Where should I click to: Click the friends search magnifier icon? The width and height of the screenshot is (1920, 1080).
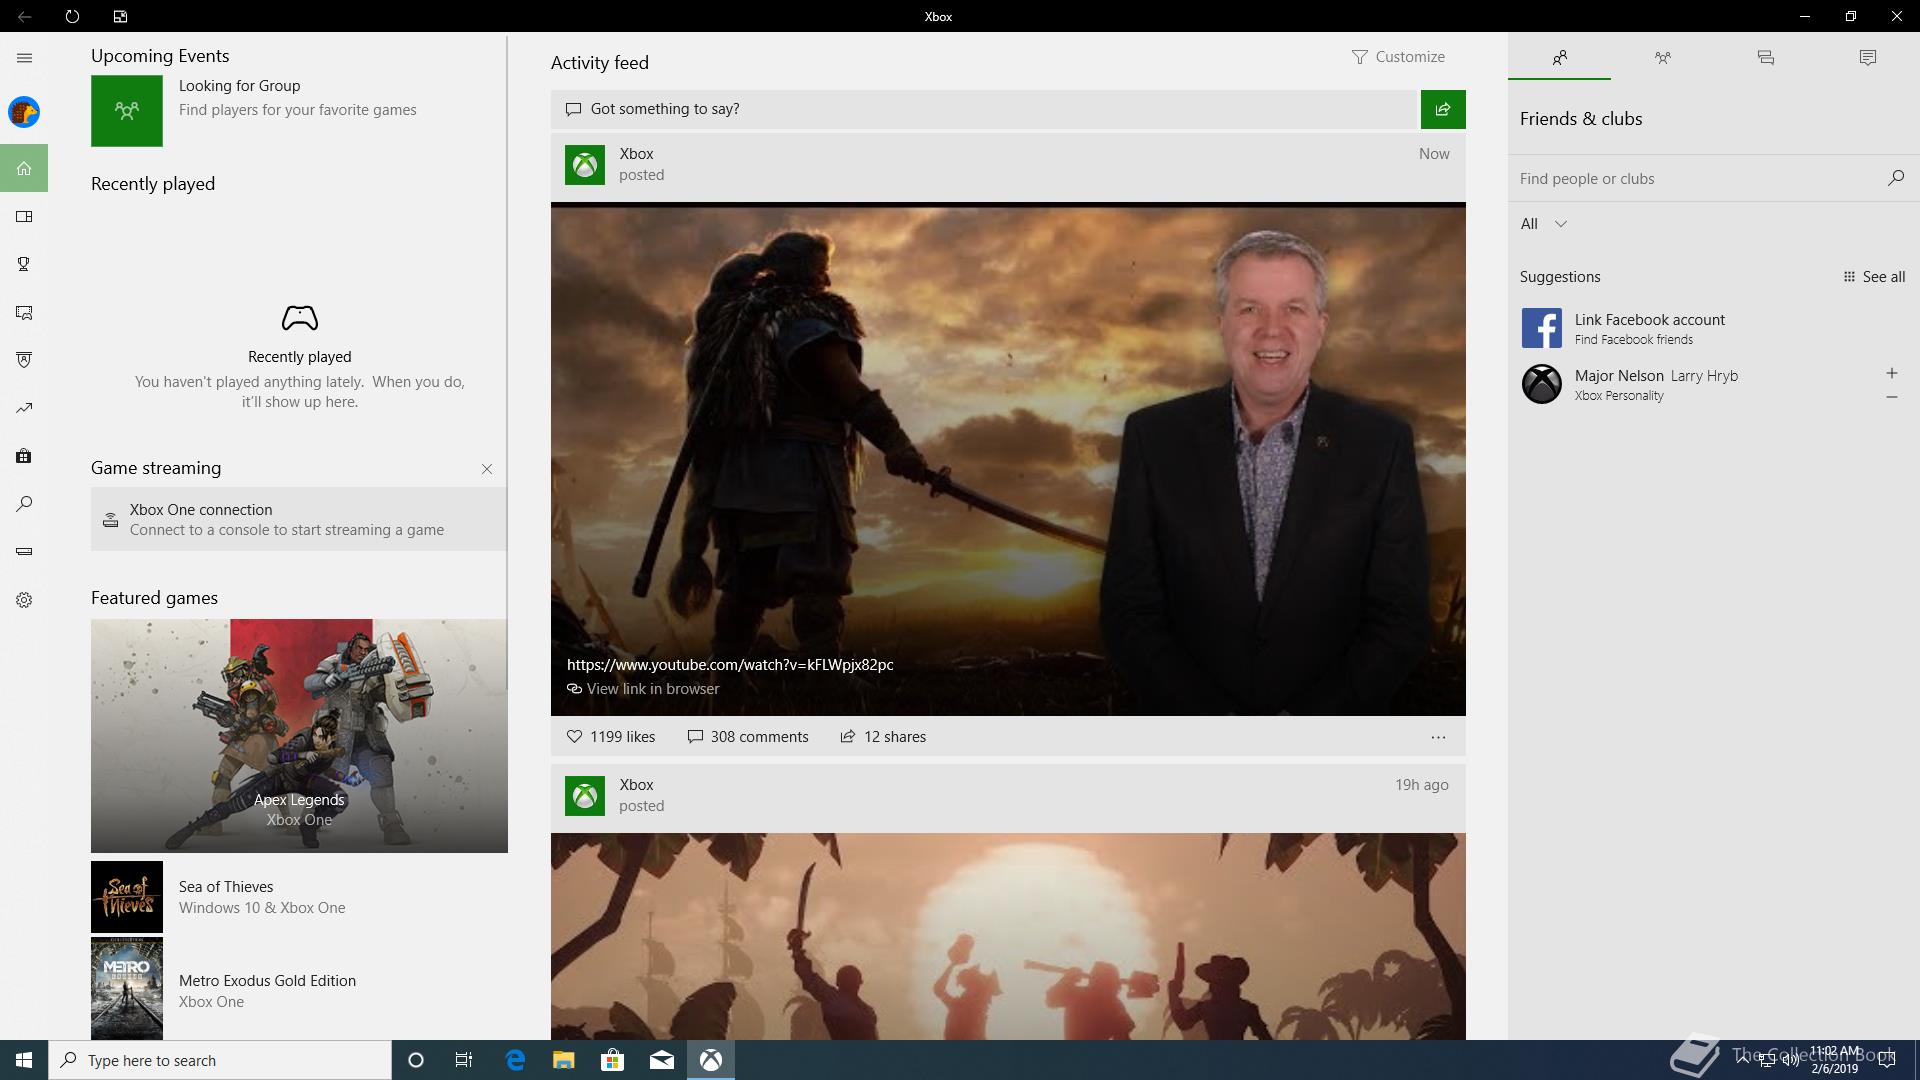click(1895, 178)
